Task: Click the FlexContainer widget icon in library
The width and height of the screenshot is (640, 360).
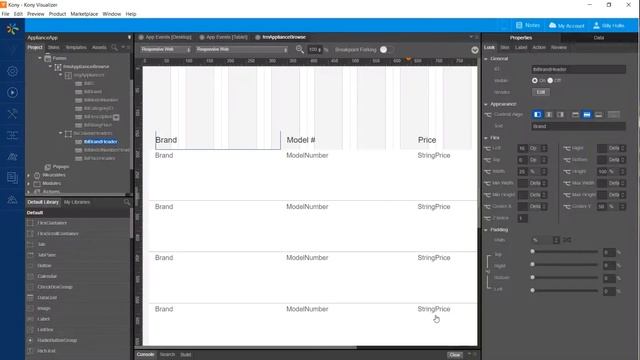Action: [30, 223]
